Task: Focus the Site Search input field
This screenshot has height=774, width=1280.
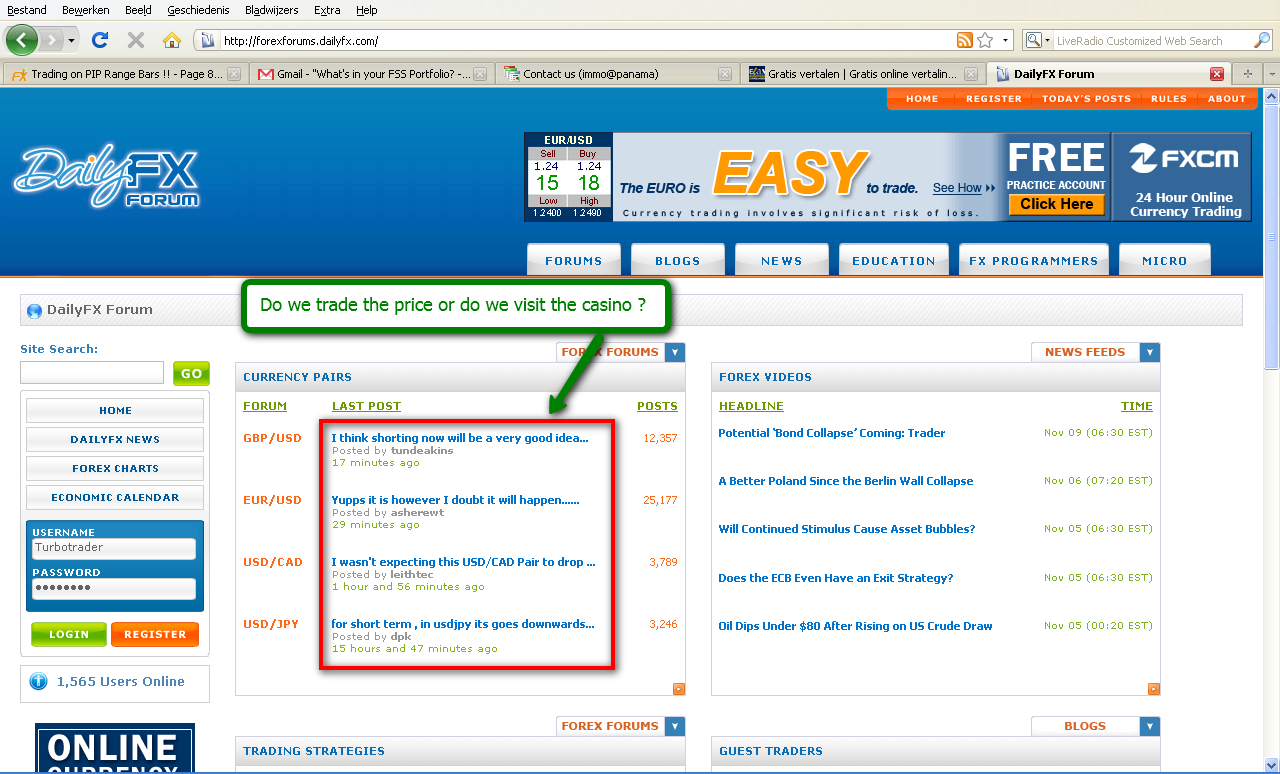Action: pos(92,373)
